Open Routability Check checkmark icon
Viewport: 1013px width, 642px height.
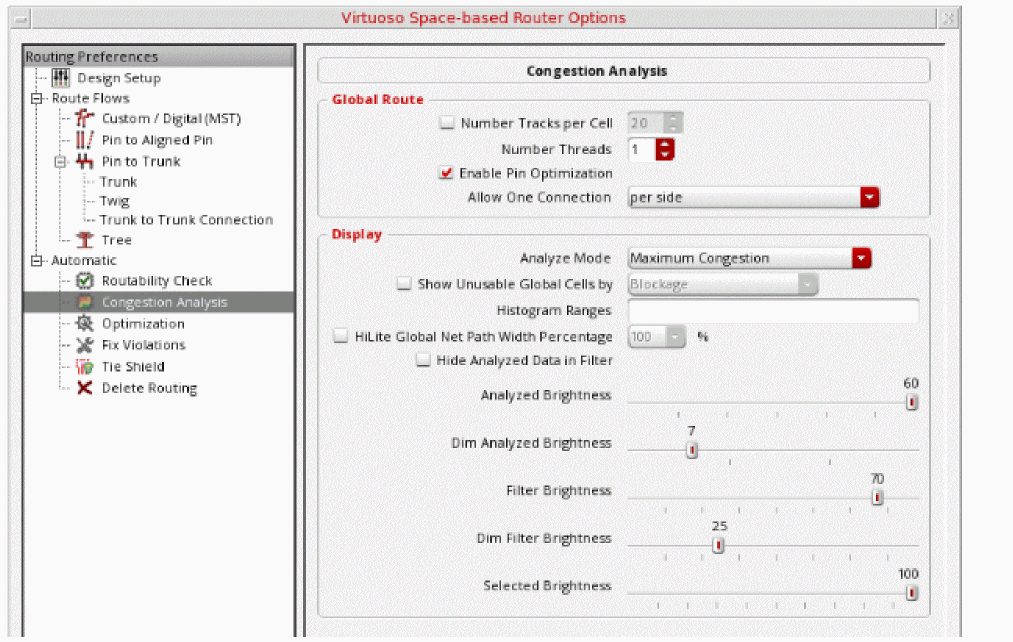point(84,280)
